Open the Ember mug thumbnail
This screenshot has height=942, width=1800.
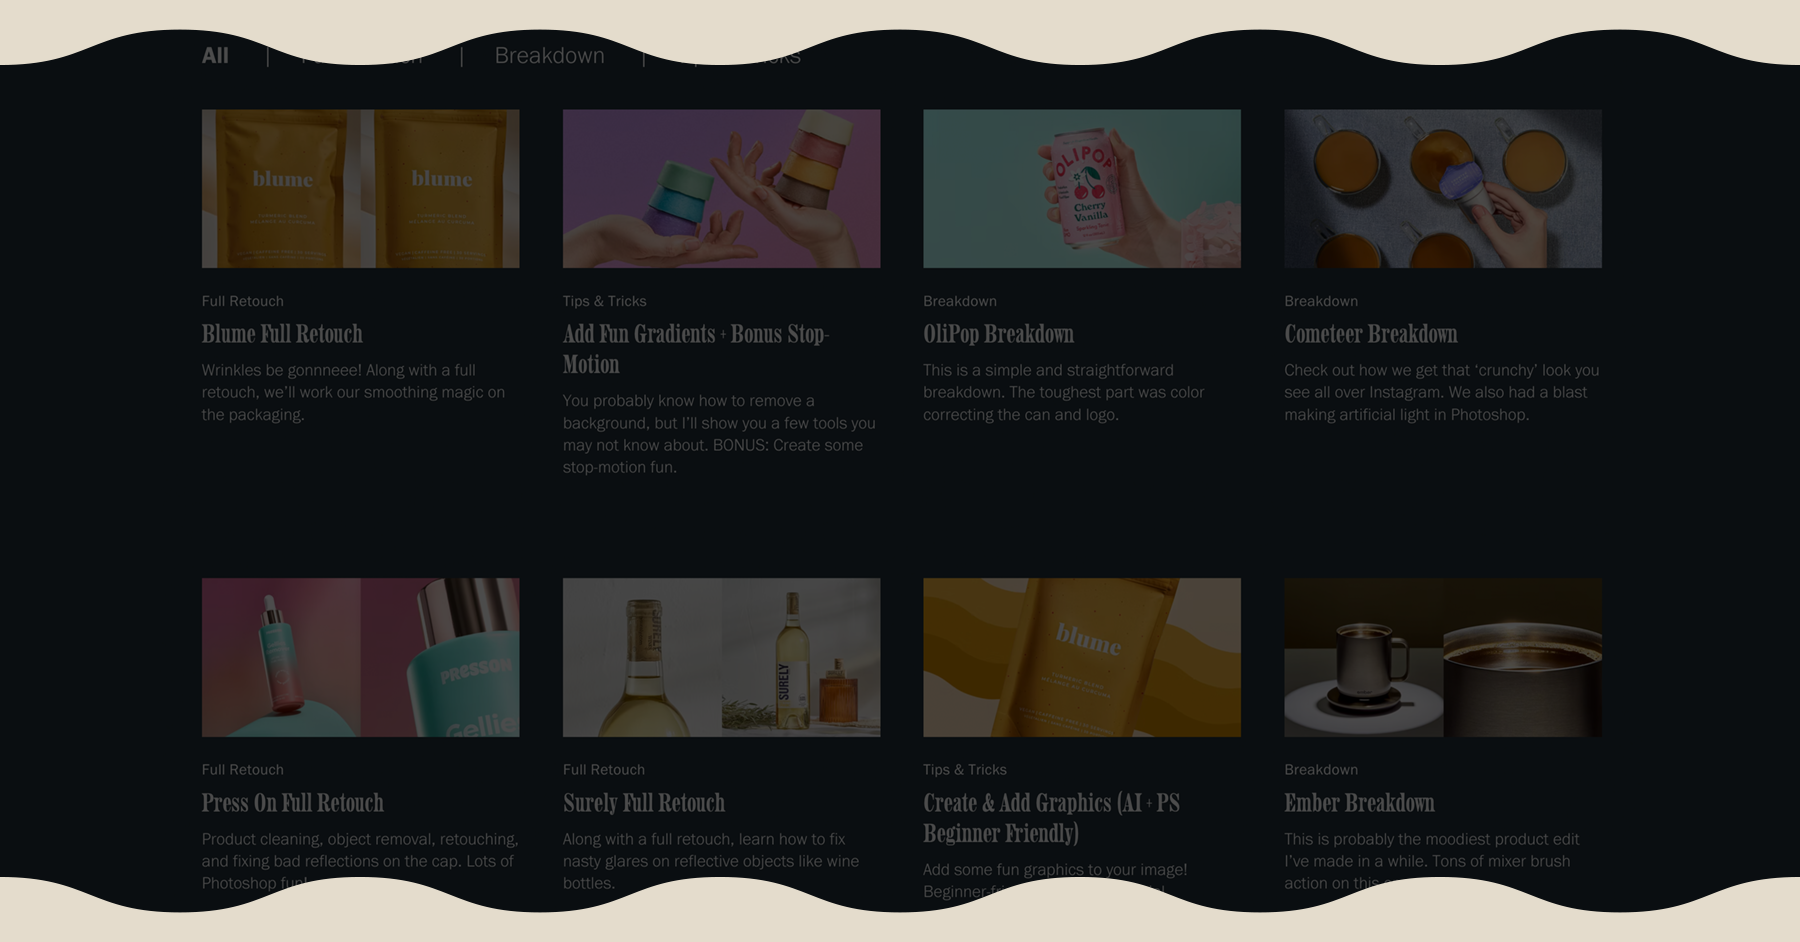tap(1443, 657)
